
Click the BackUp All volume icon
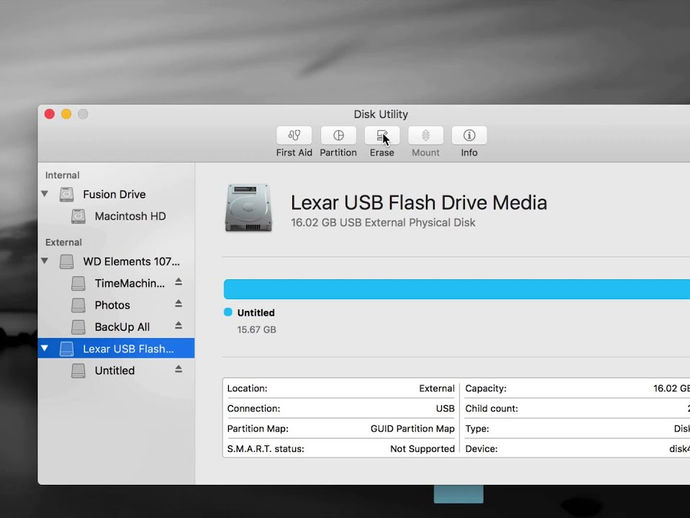78,327
